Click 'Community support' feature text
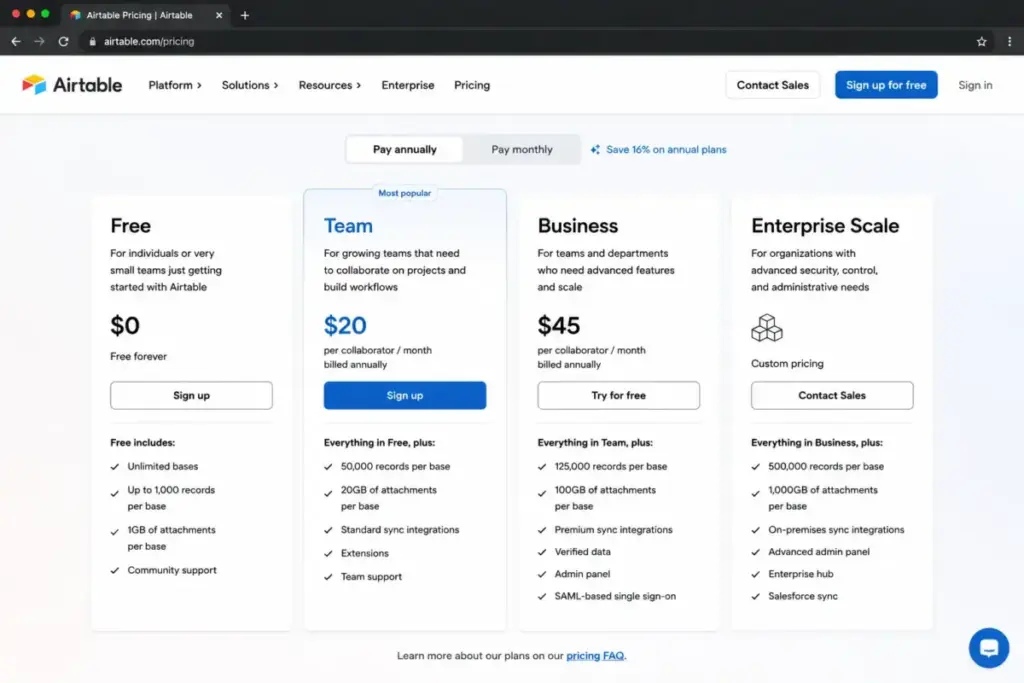Screen dimensions: 1024x683 [172, 570]
